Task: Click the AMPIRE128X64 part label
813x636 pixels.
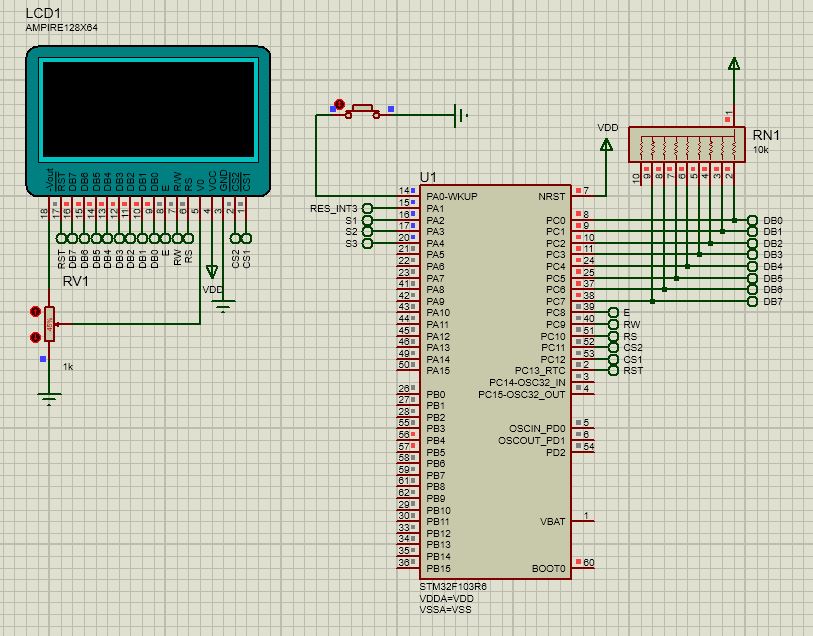Action: [x=61, y=28]
